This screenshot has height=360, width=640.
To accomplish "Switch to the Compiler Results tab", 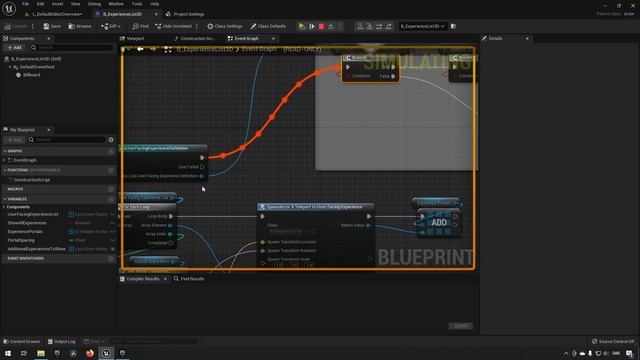I will point(142,279).
